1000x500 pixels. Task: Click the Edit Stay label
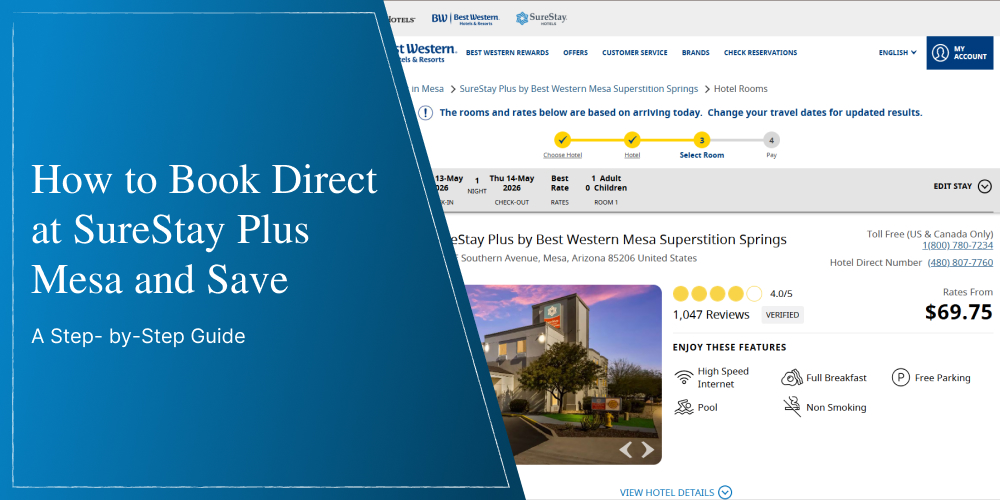[x=953, y=186]
